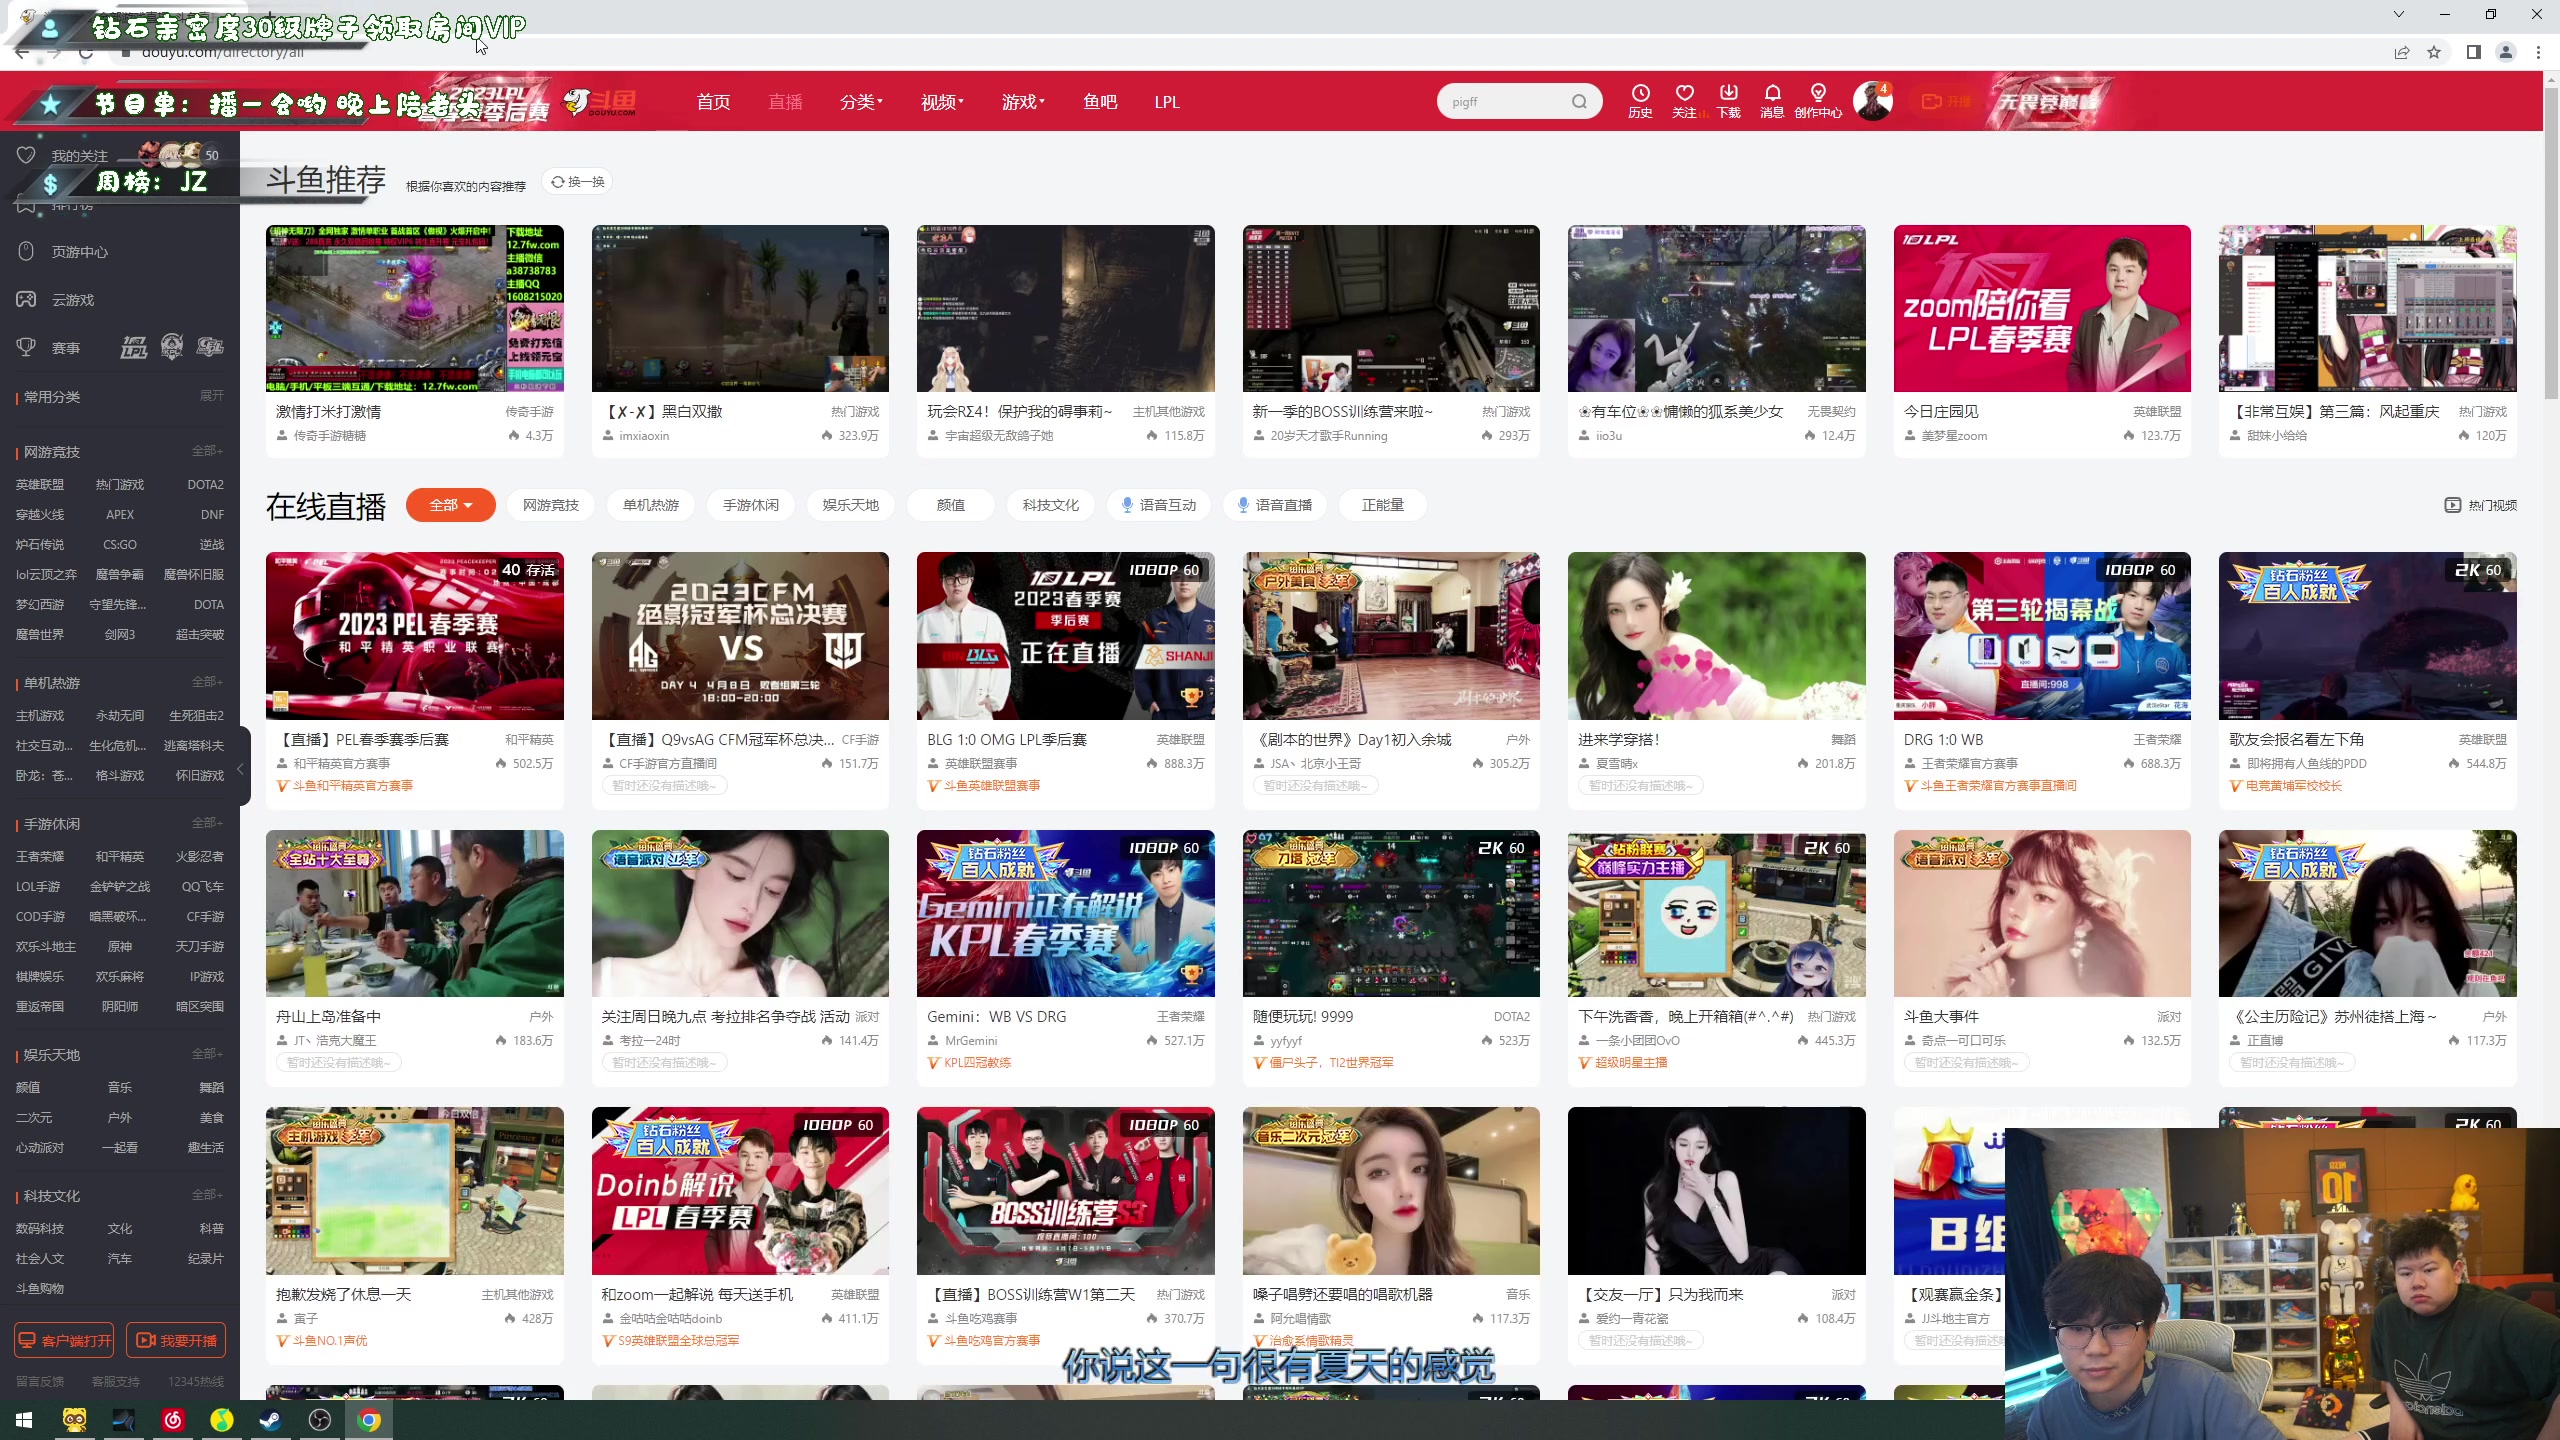Click the 换一换 refresh button
Image resolution: width=2560 pixels, height=1440 pixels.
[578, 182]
